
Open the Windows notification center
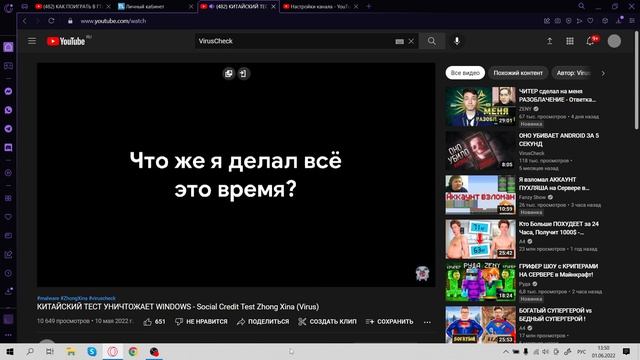coord(626,352)
